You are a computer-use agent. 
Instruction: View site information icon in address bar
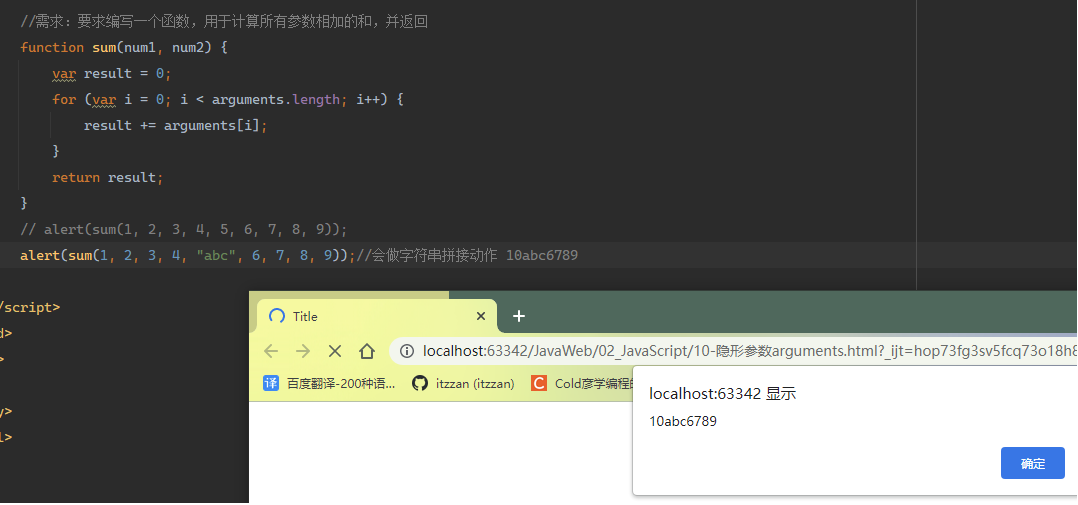[x=407, y=351]
